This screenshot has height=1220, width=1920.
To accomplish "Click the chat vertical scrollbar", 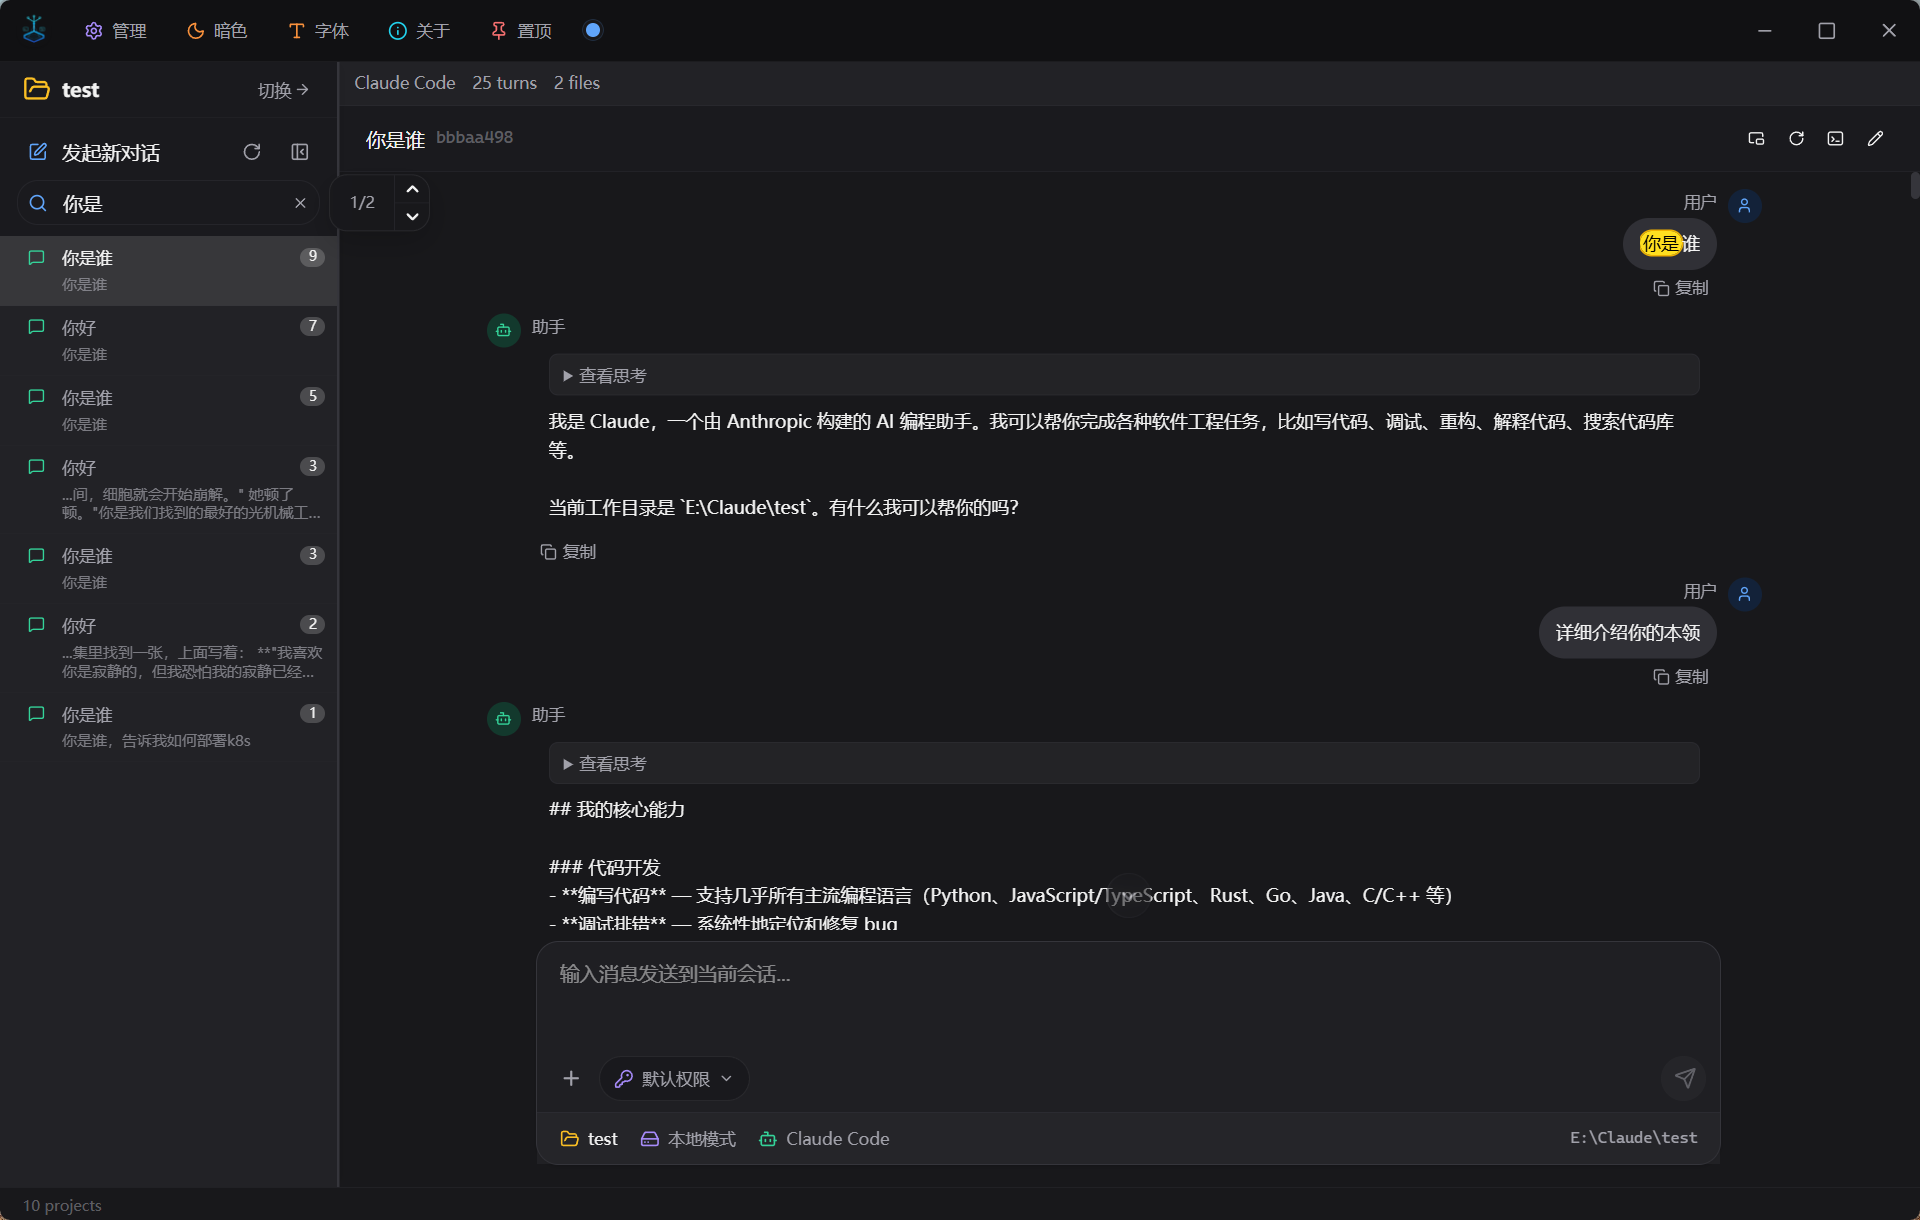I will 1914,185.
